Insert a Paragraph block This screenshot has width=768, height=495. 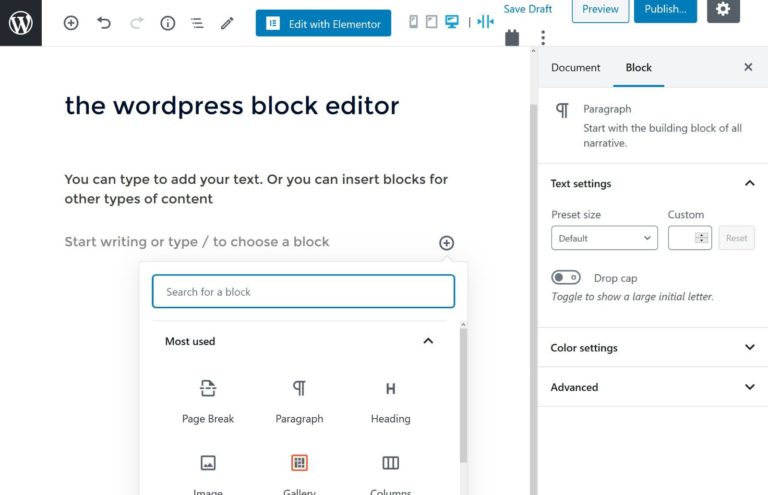(299, 401)
